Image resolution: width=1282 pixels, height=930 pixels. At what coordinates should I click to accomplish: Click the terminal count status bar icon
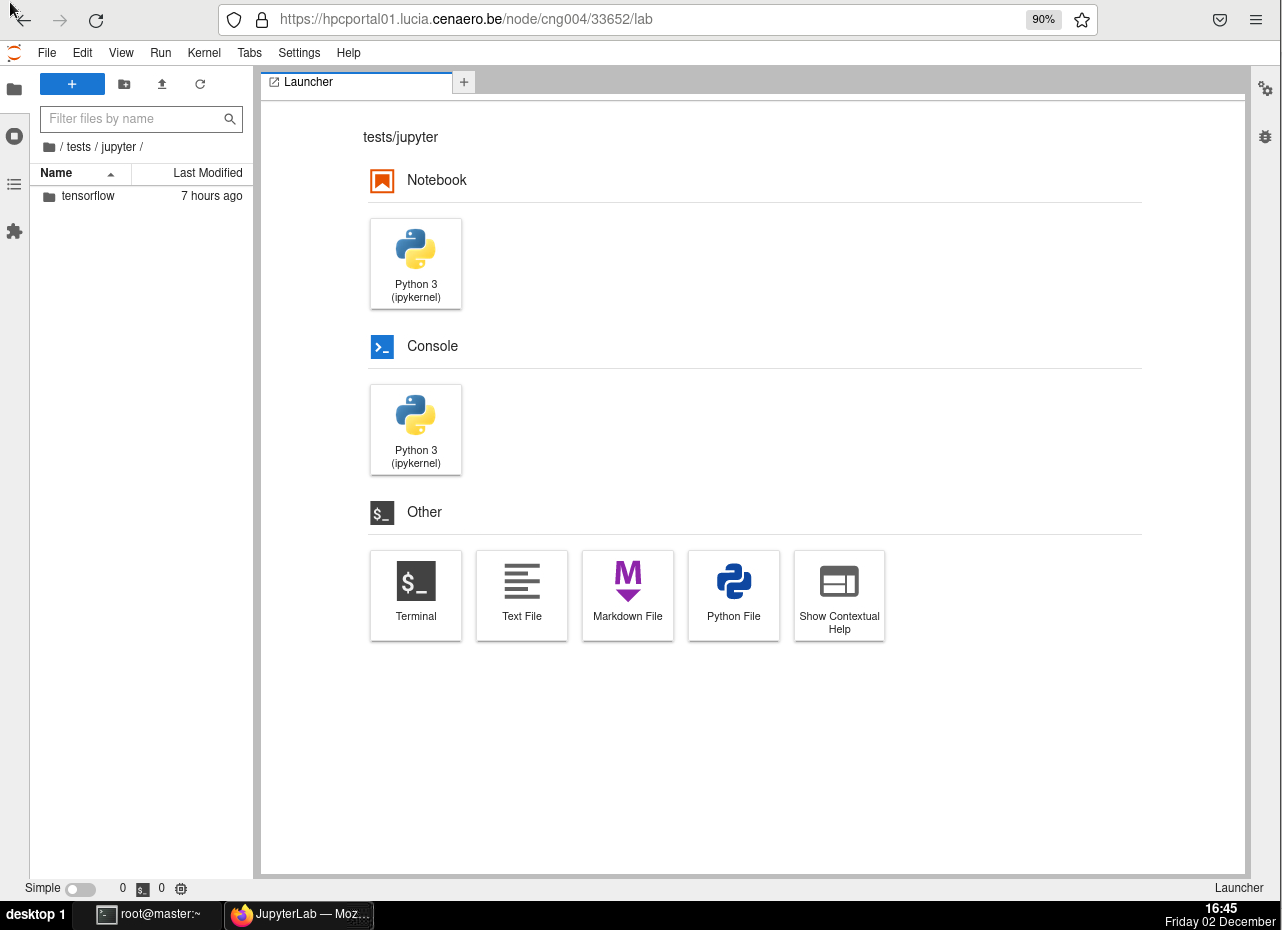click(143, 889)
